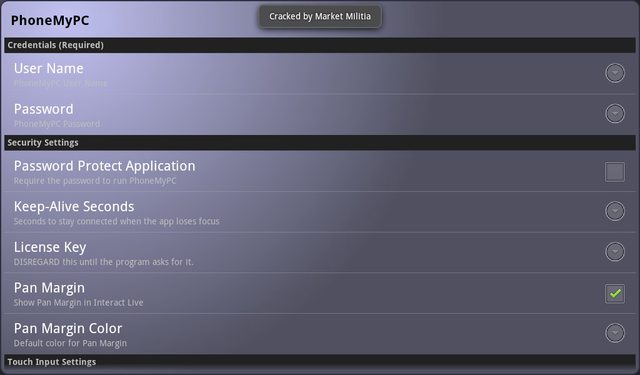Tap the License Key title
This screenshot has height=375, width=640.
[50, 247]
